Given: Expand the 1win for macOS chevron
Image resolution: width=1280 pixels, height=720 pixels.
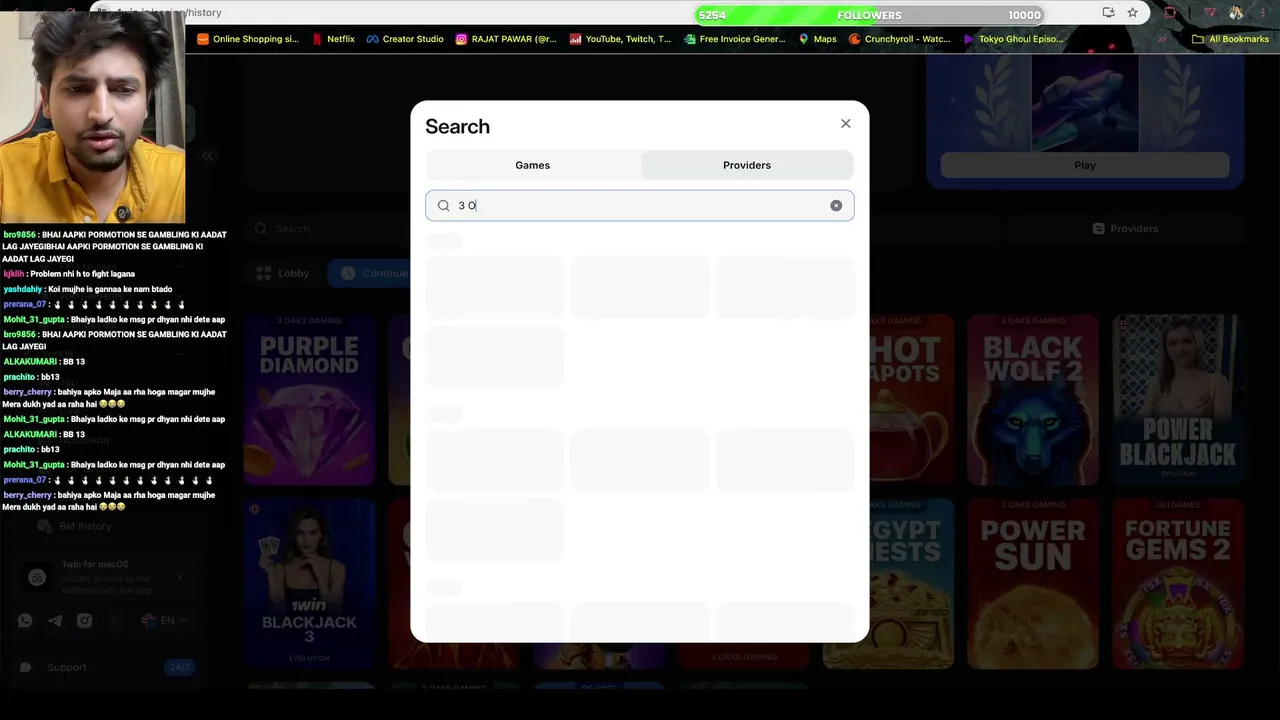Looking at the screenshot, I should pyautogui.click(x=179, y=577).
